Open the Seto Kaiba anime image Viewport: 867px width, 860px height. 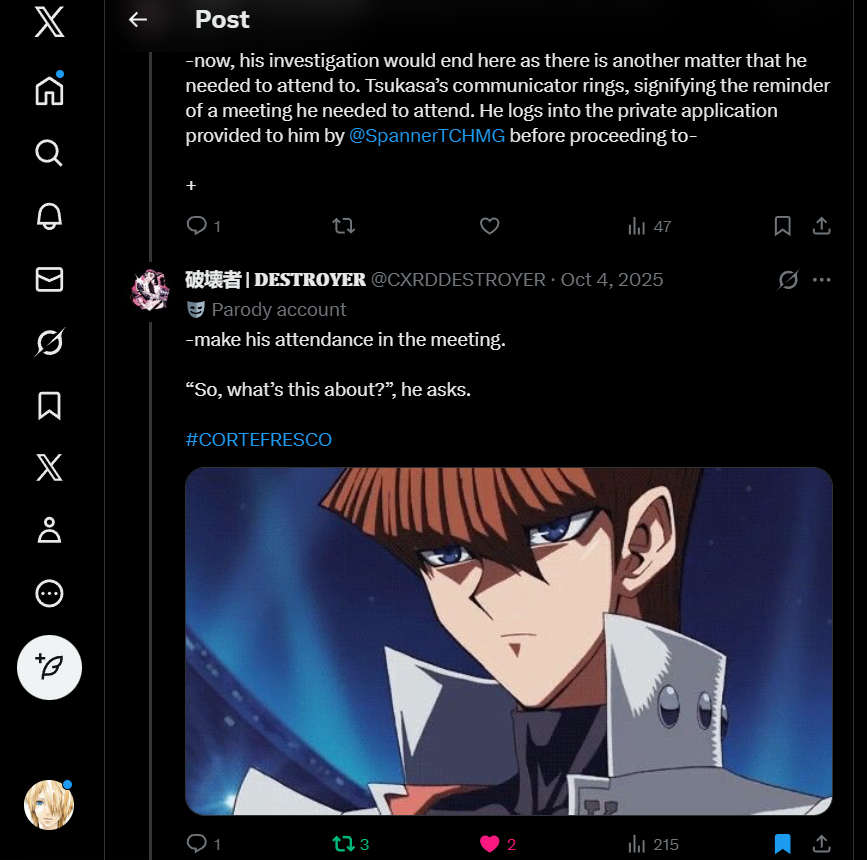(508, 641)
